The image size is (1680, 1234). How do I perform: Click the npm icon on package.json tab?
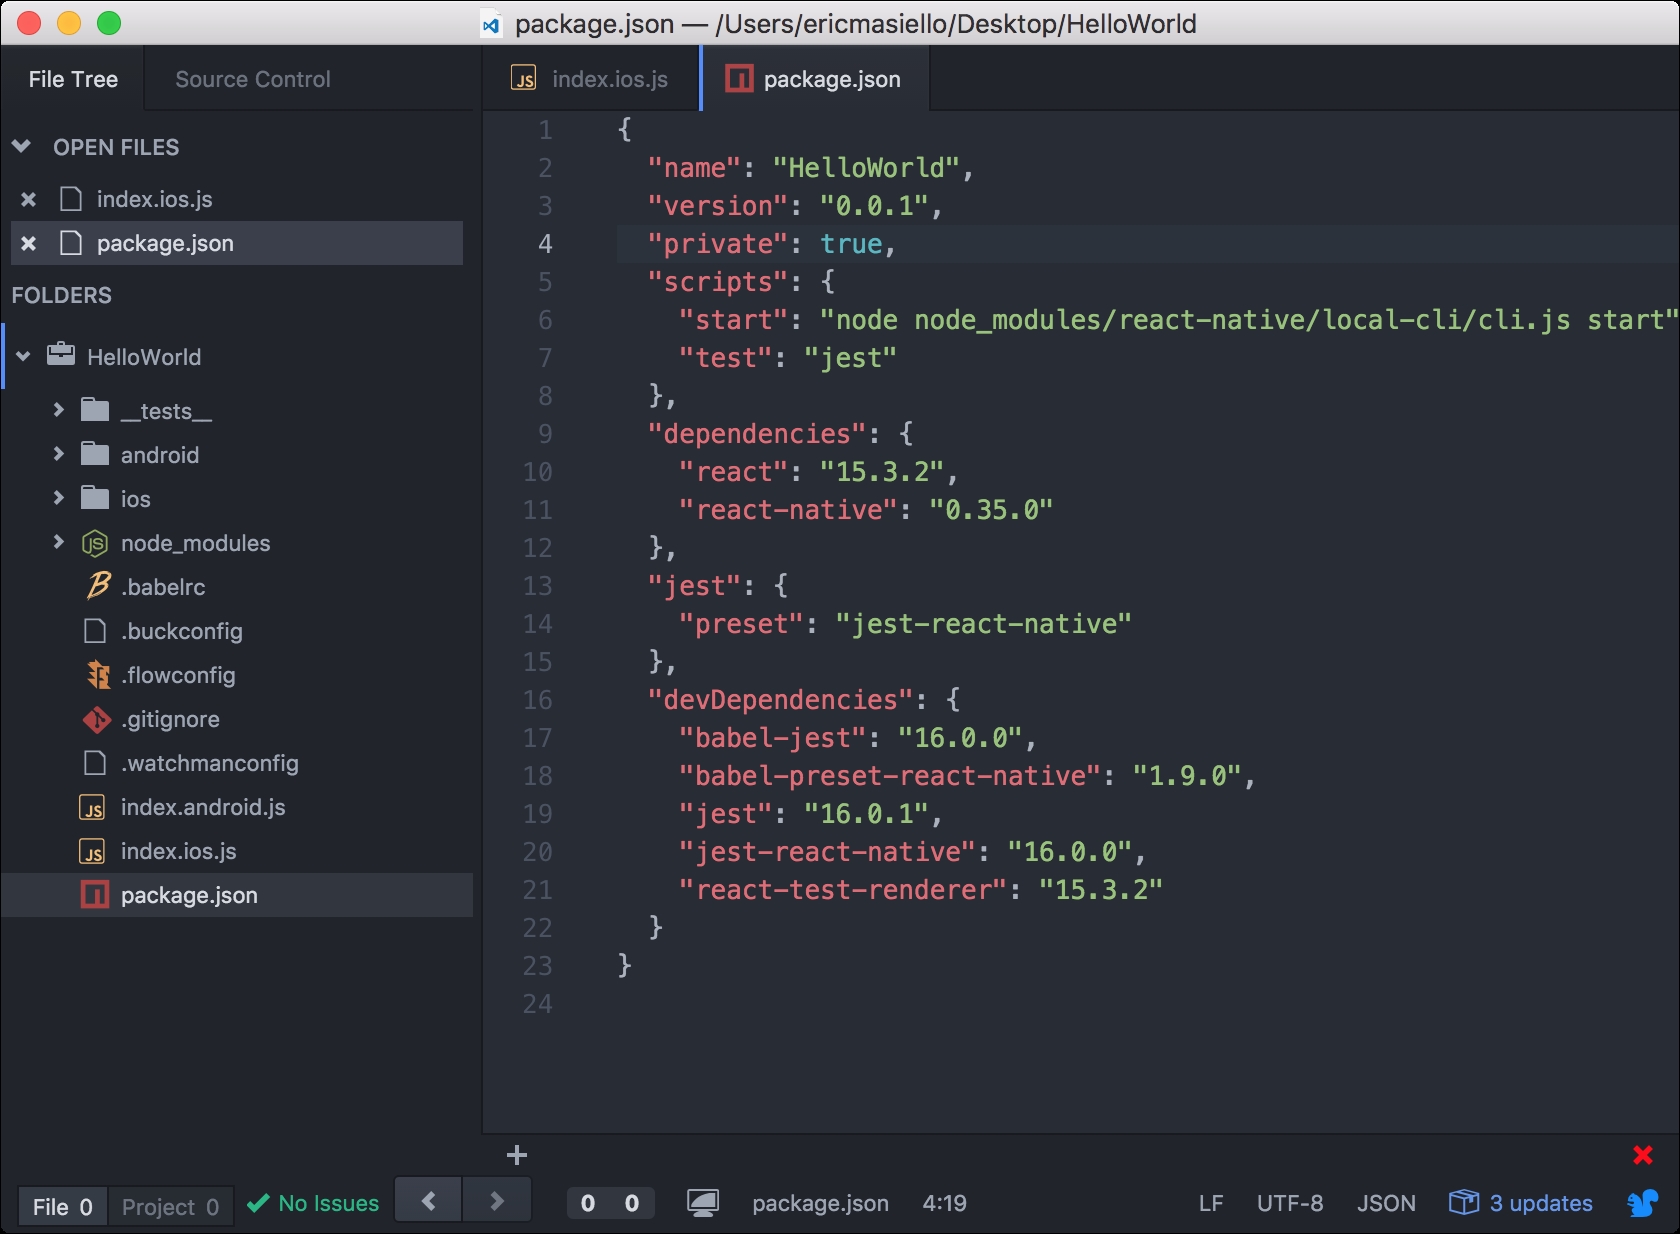(x=739, y=78)
